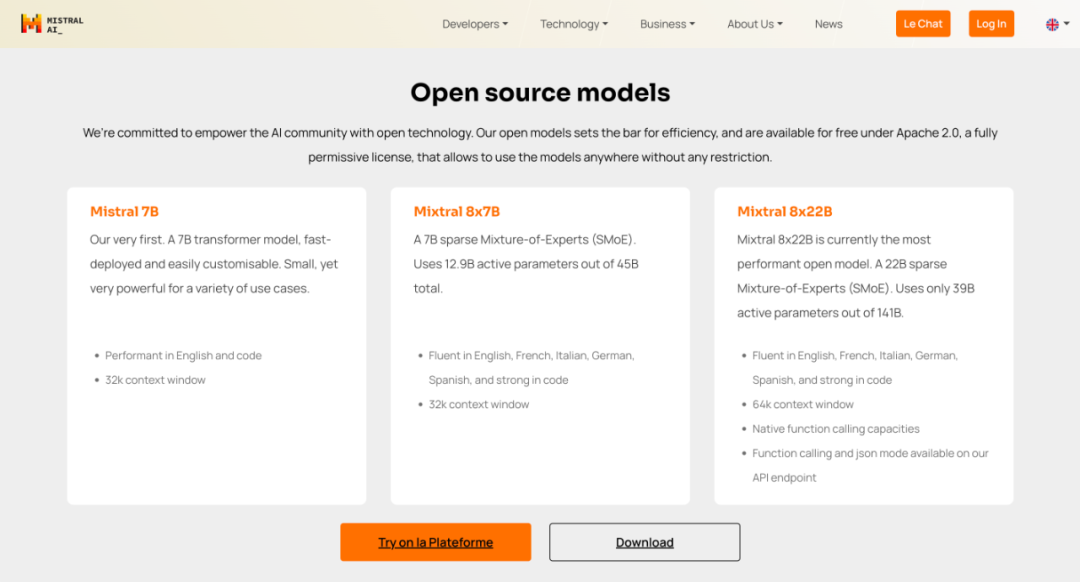Launch Le Chat from the header
The image size is (1080, 582).
(922, 24)
